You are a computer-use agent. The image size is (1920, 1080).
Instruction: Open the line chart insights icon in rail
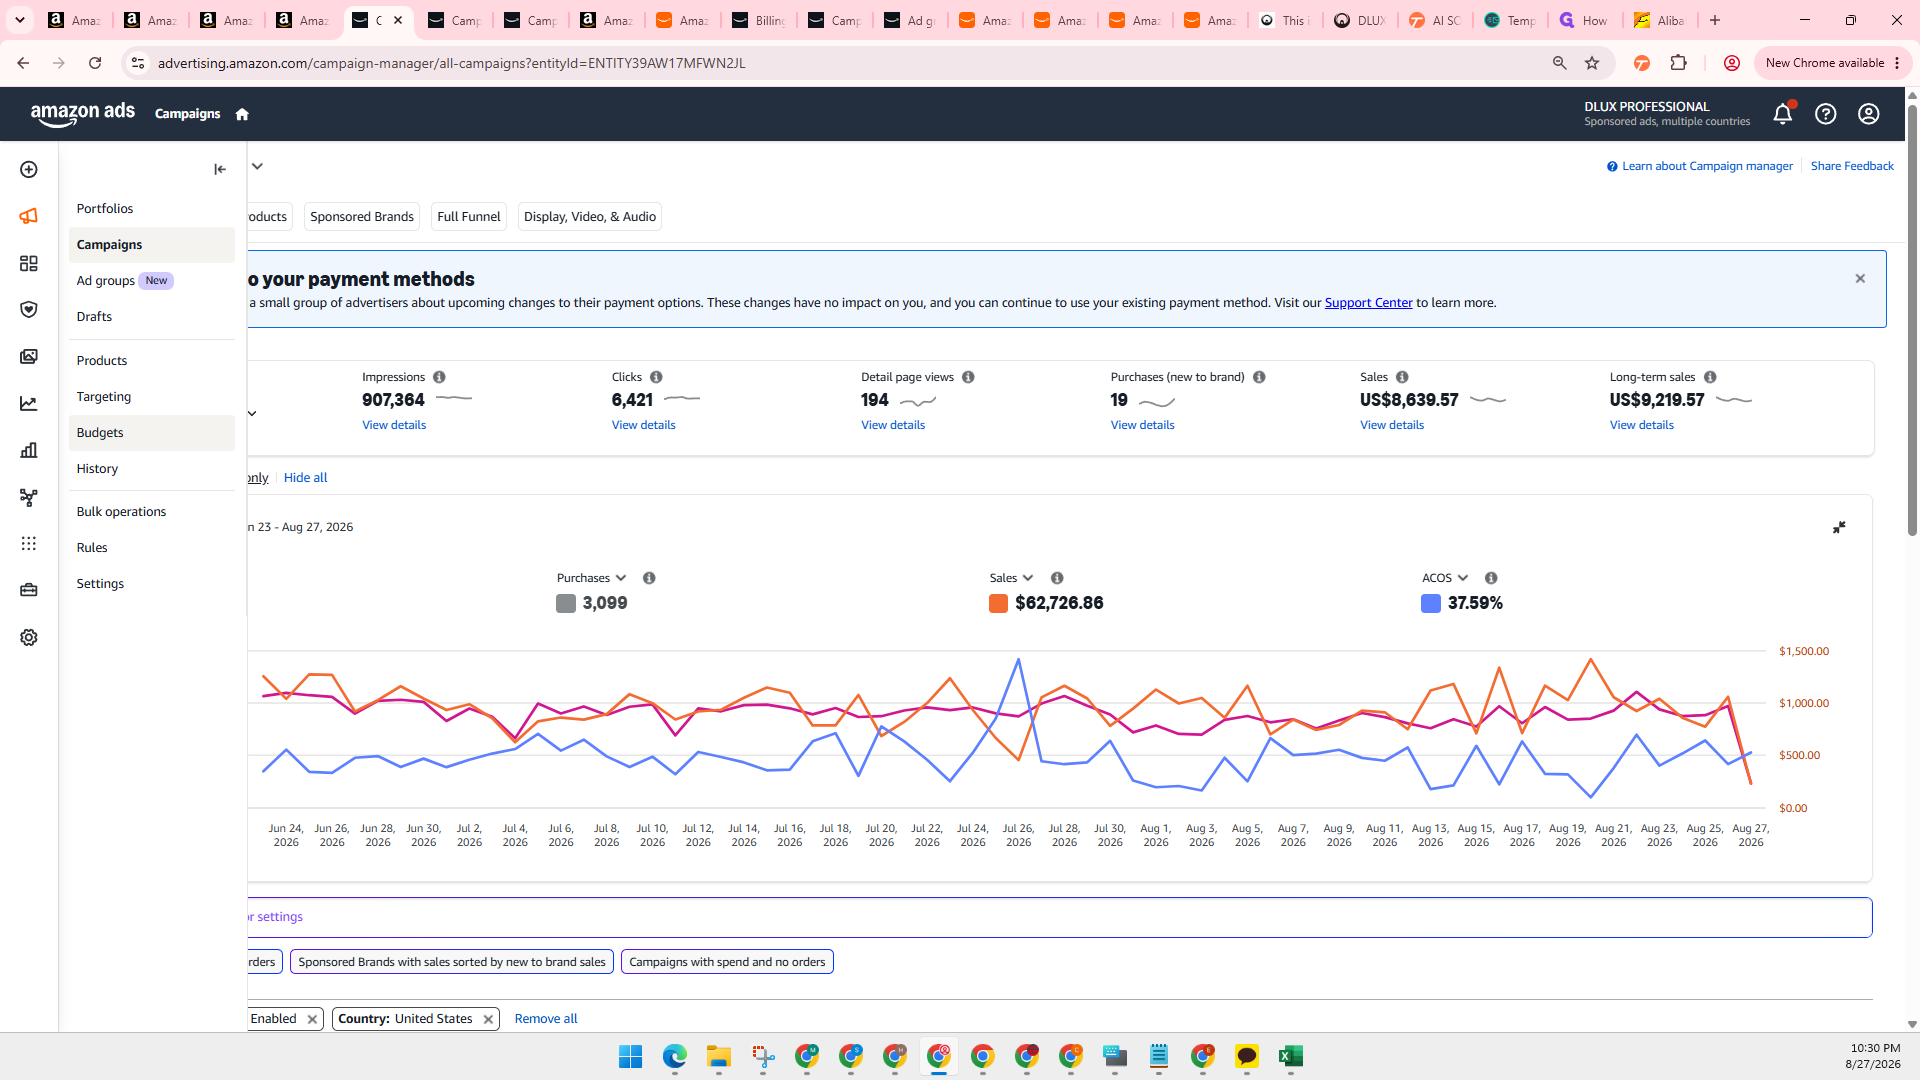[29, 404]
